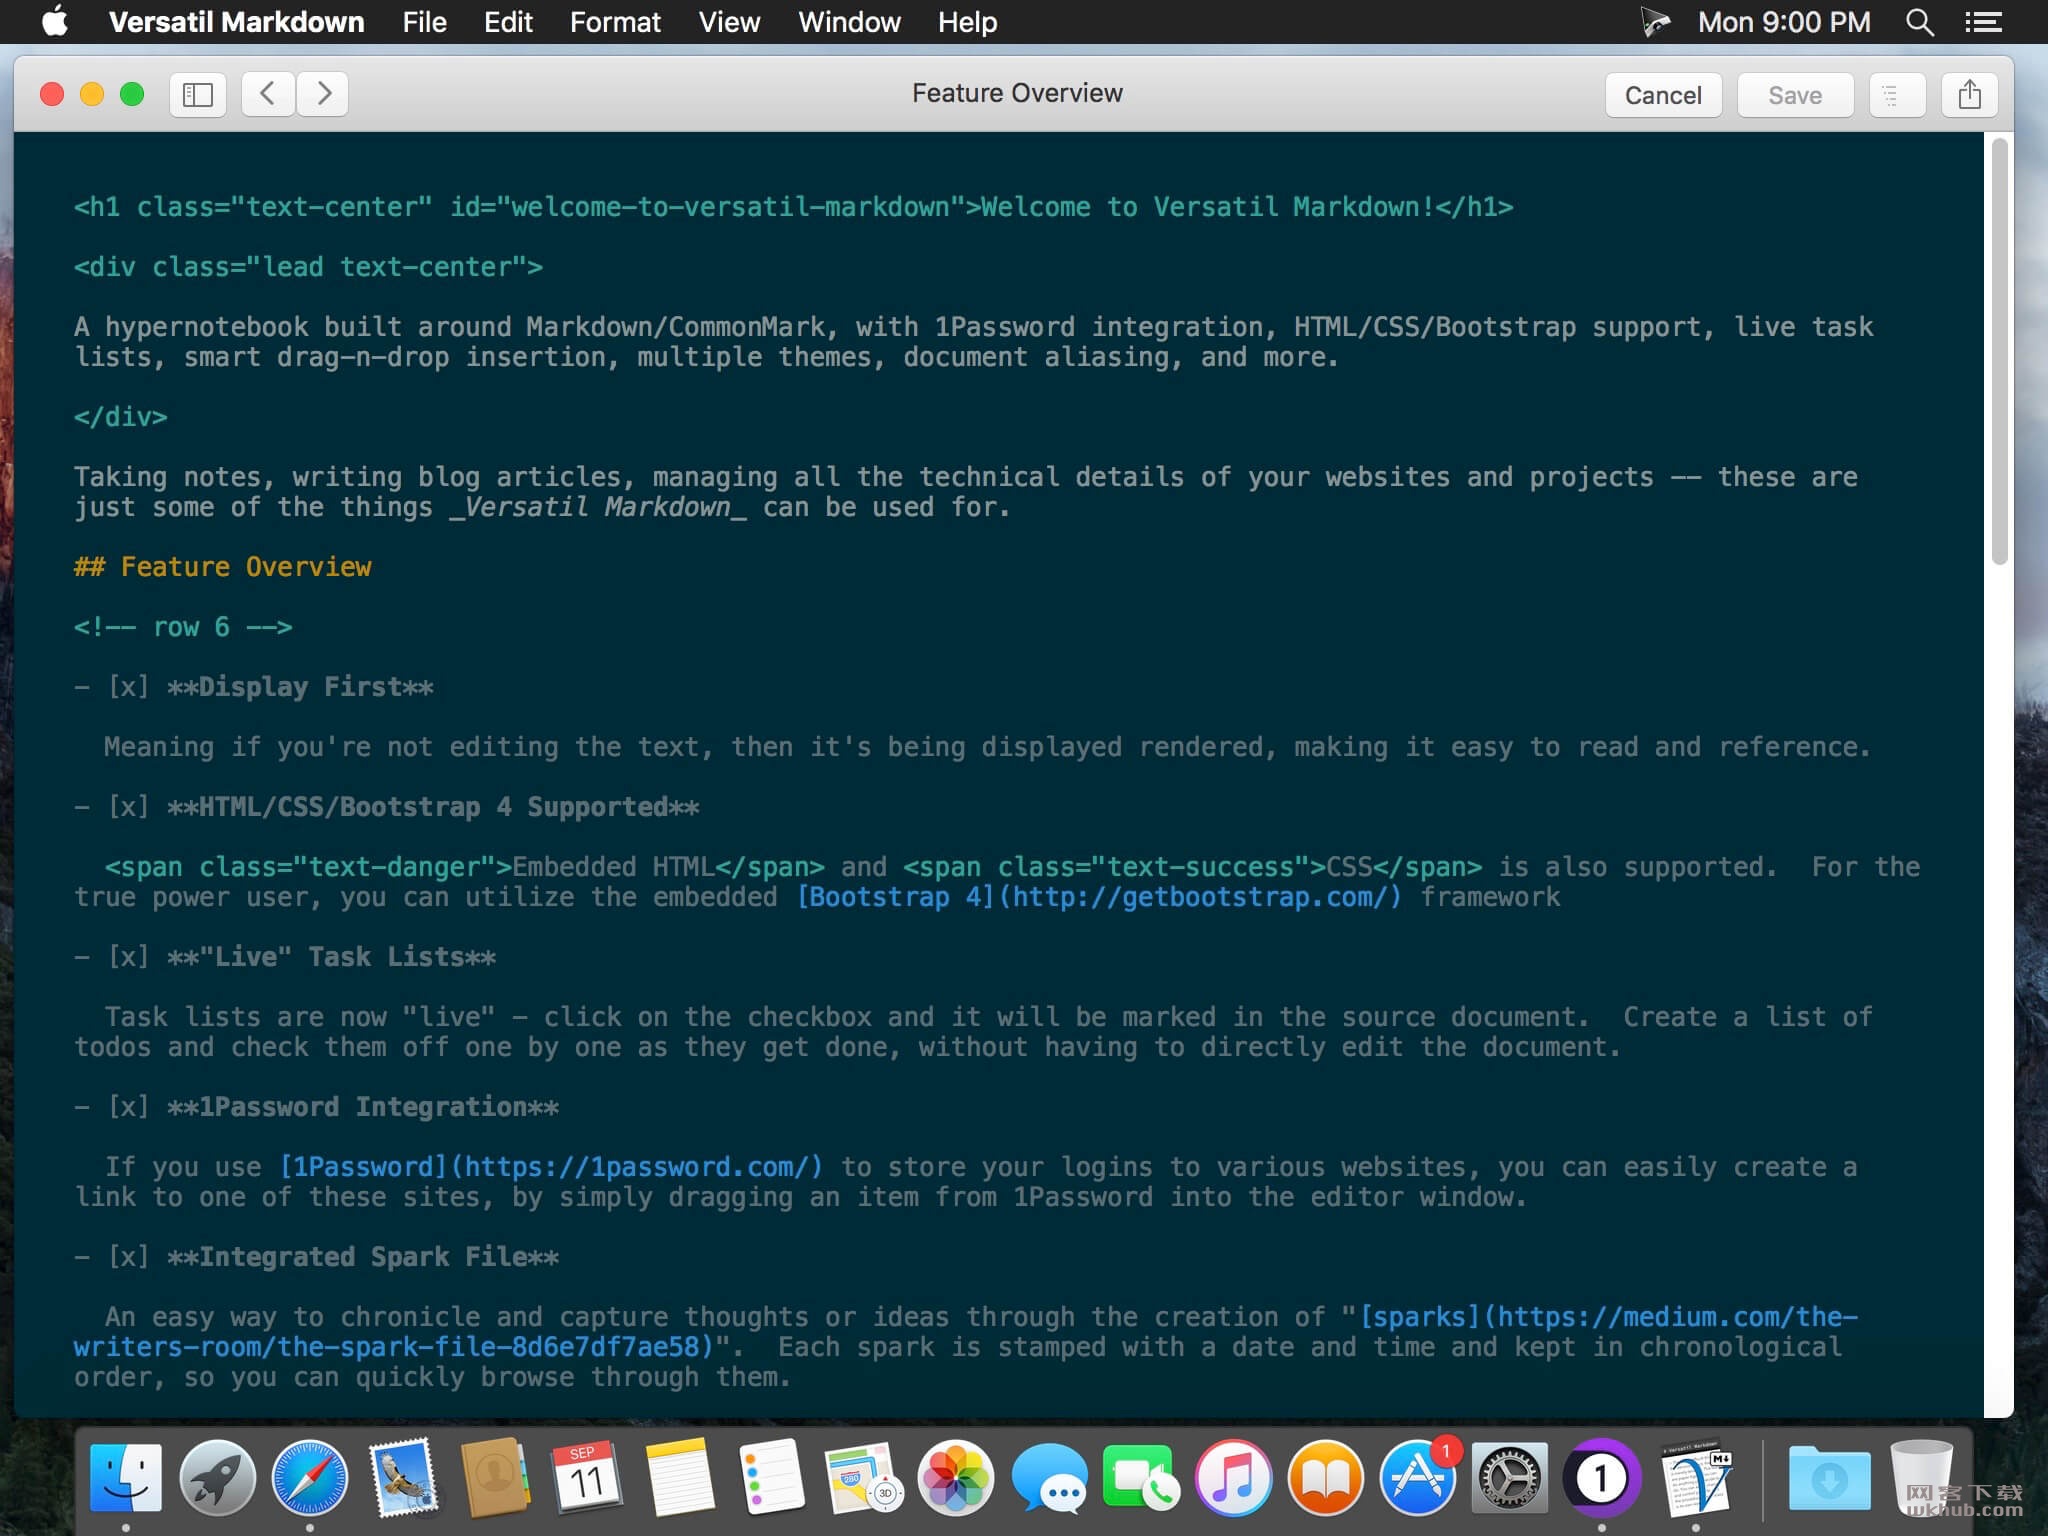Open Messages from the Dock
This screenshot has width=2048, height=1536.
(x=1049, y=1478)
